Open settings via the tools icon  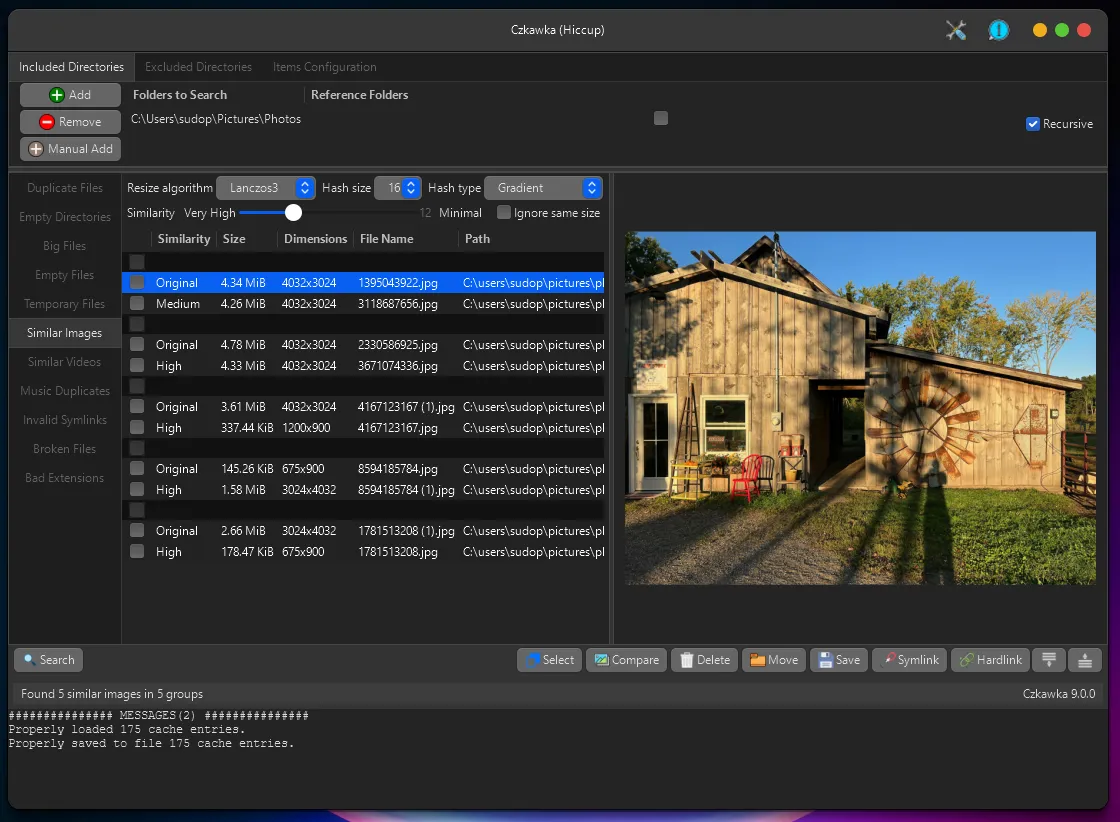click(x=956, y=30)
